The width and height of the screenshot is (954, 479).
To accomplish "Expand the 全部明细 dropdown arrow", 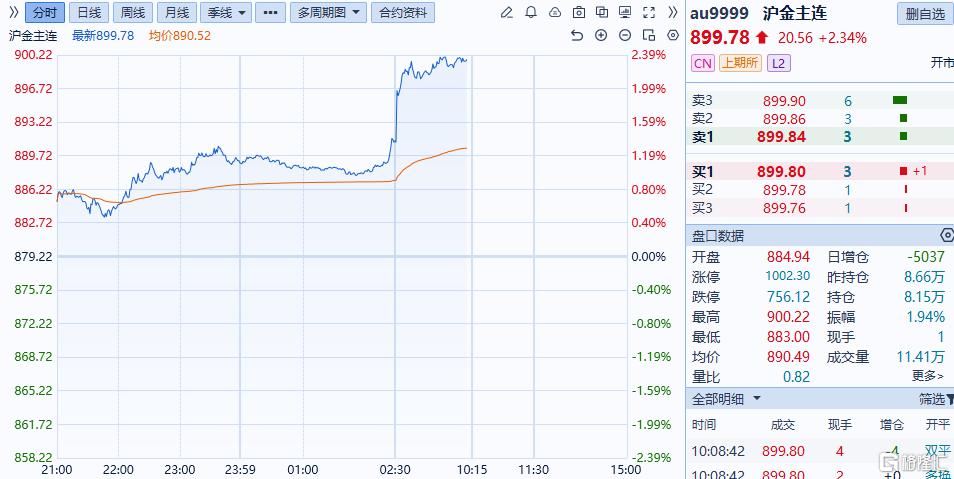I will (x=757, y=399).
